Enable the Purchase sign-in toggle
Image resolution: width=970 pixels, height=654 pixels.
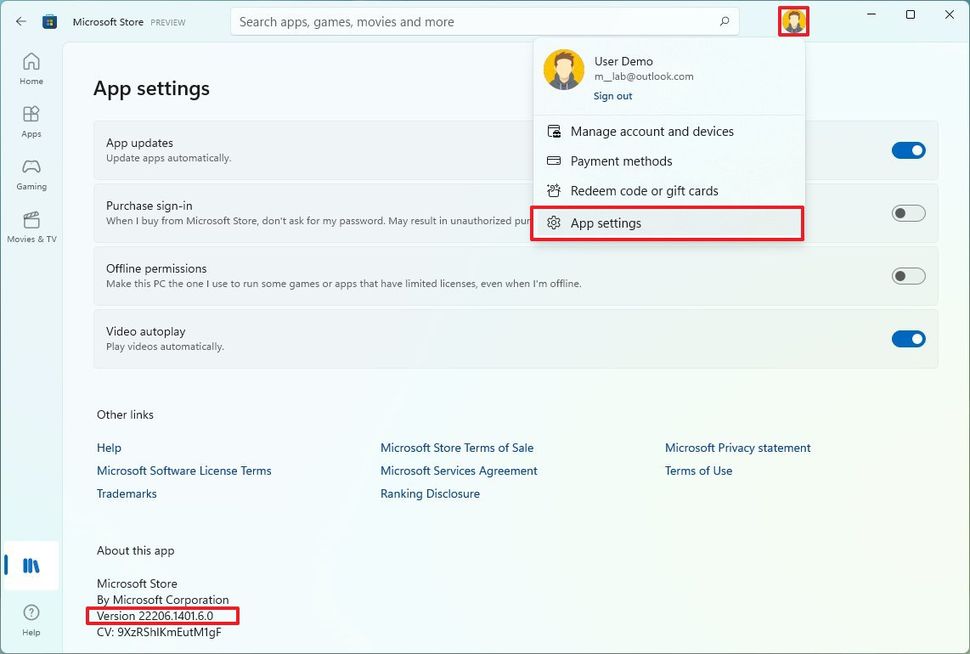(x=908, y=213)
